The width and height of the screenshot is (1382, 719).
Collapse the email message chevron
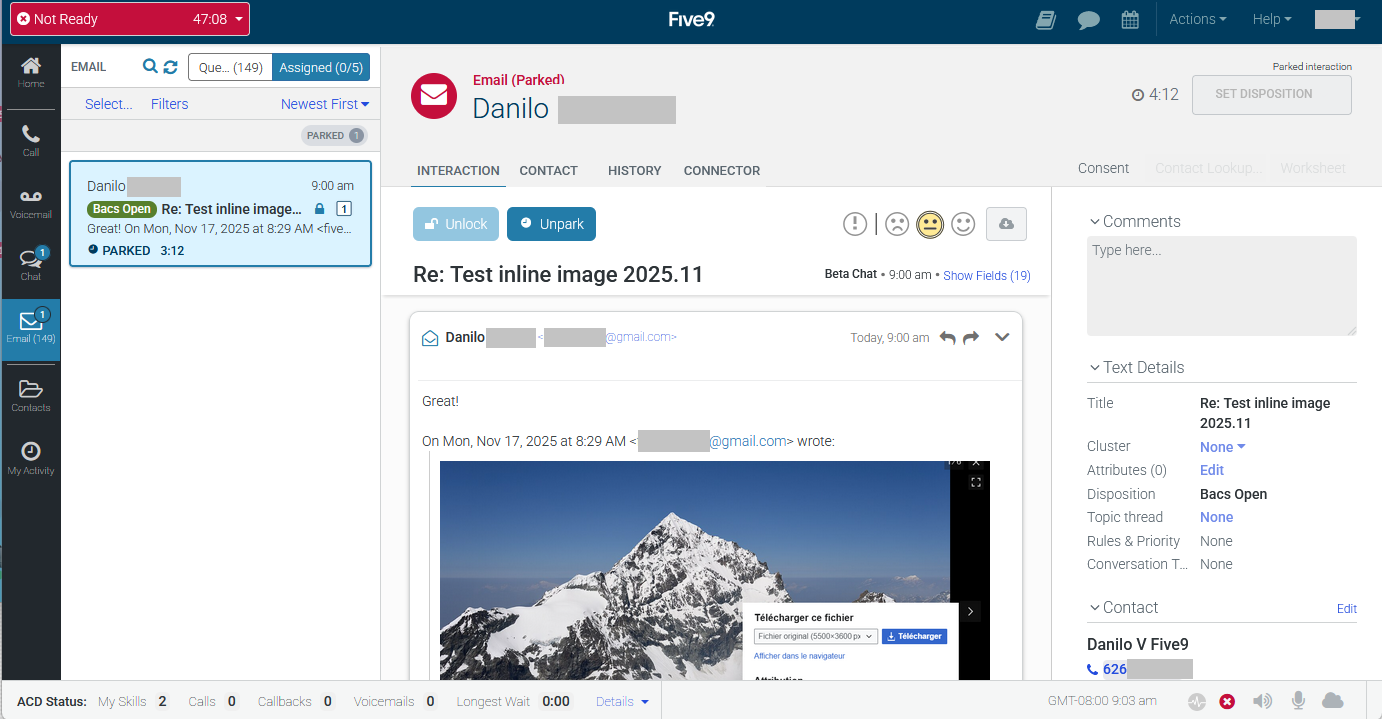click(x=1002, y=337)
